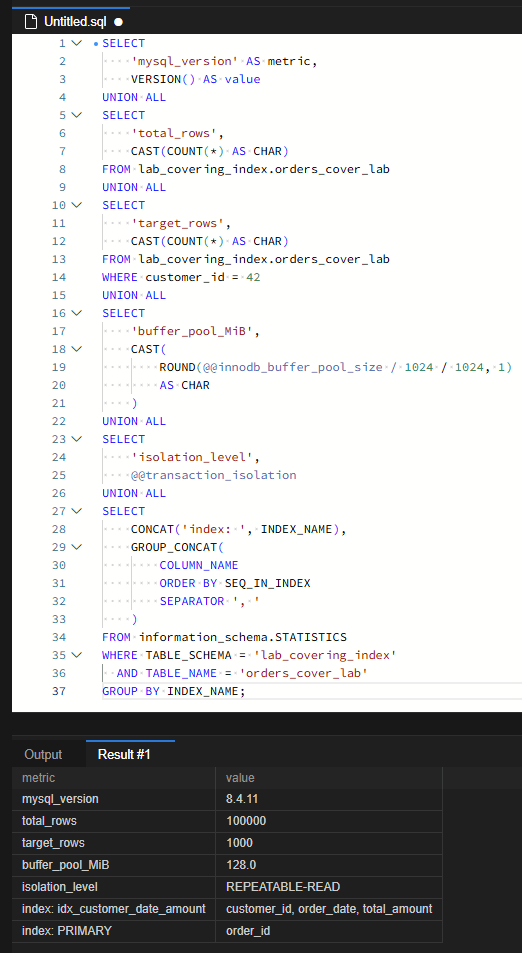Click 'lab_covering_index' string on line 35

[325, 655]
